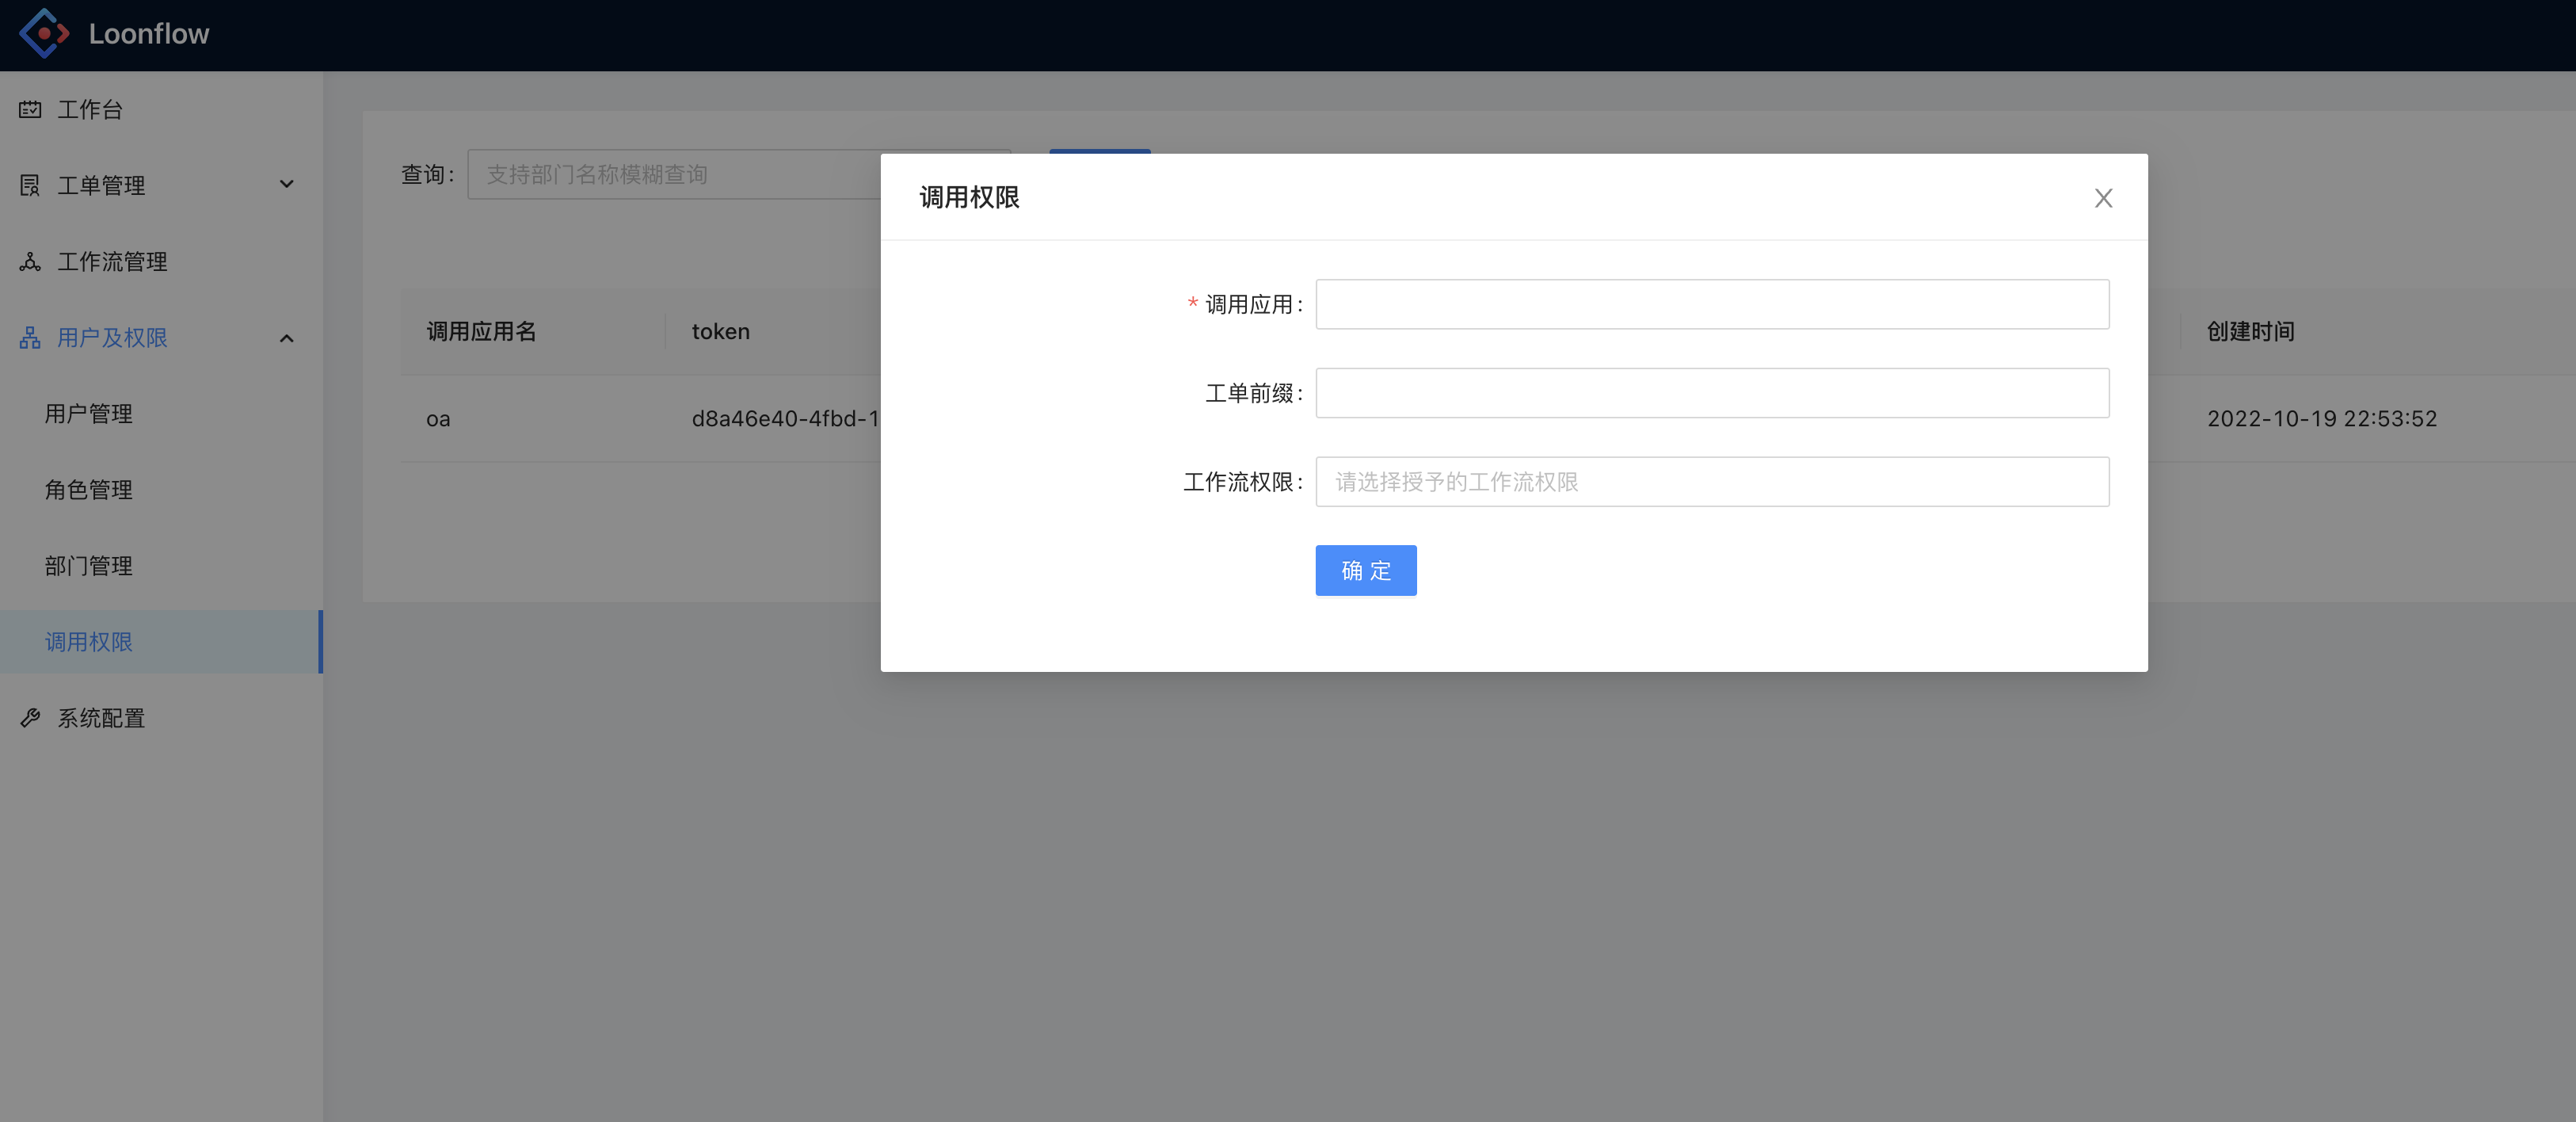Click the 查询 label text
The width and height of the screenshot is (2576, 1122).
tap(427, 174)
